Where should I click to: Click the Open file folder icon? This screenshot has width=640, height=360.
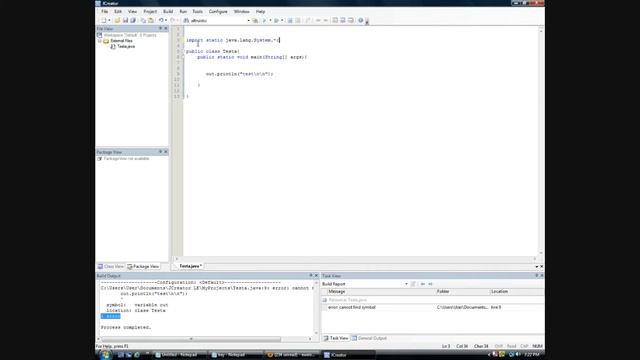point(117,20)
